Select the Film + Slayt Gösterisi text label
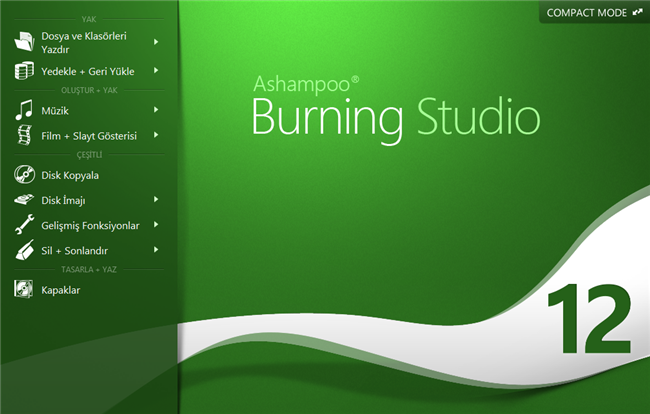This screenshot has width=650, height=414. point(89,135)
